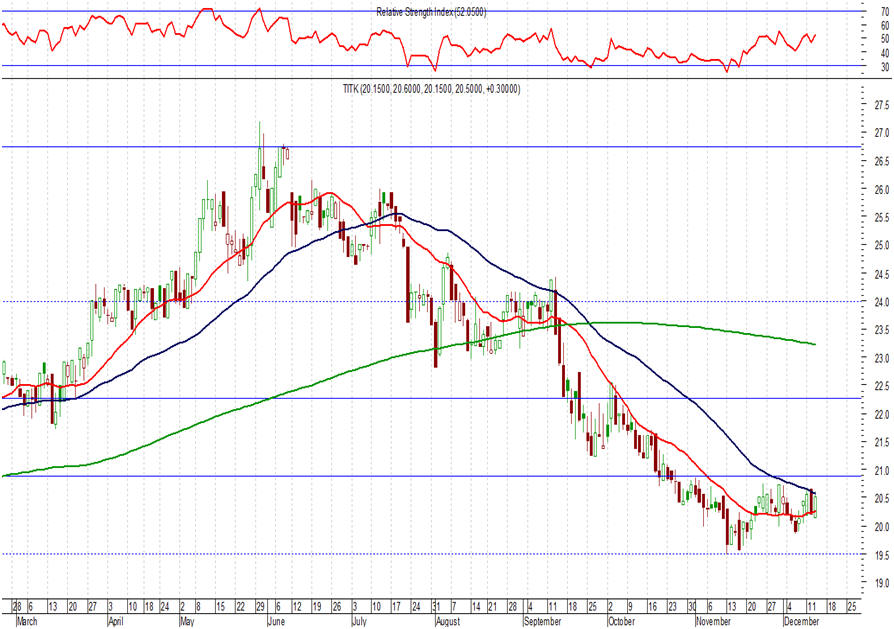
Task: Click the RSI axis value 30
Action: pyautogui.click(x=884, y=67)
